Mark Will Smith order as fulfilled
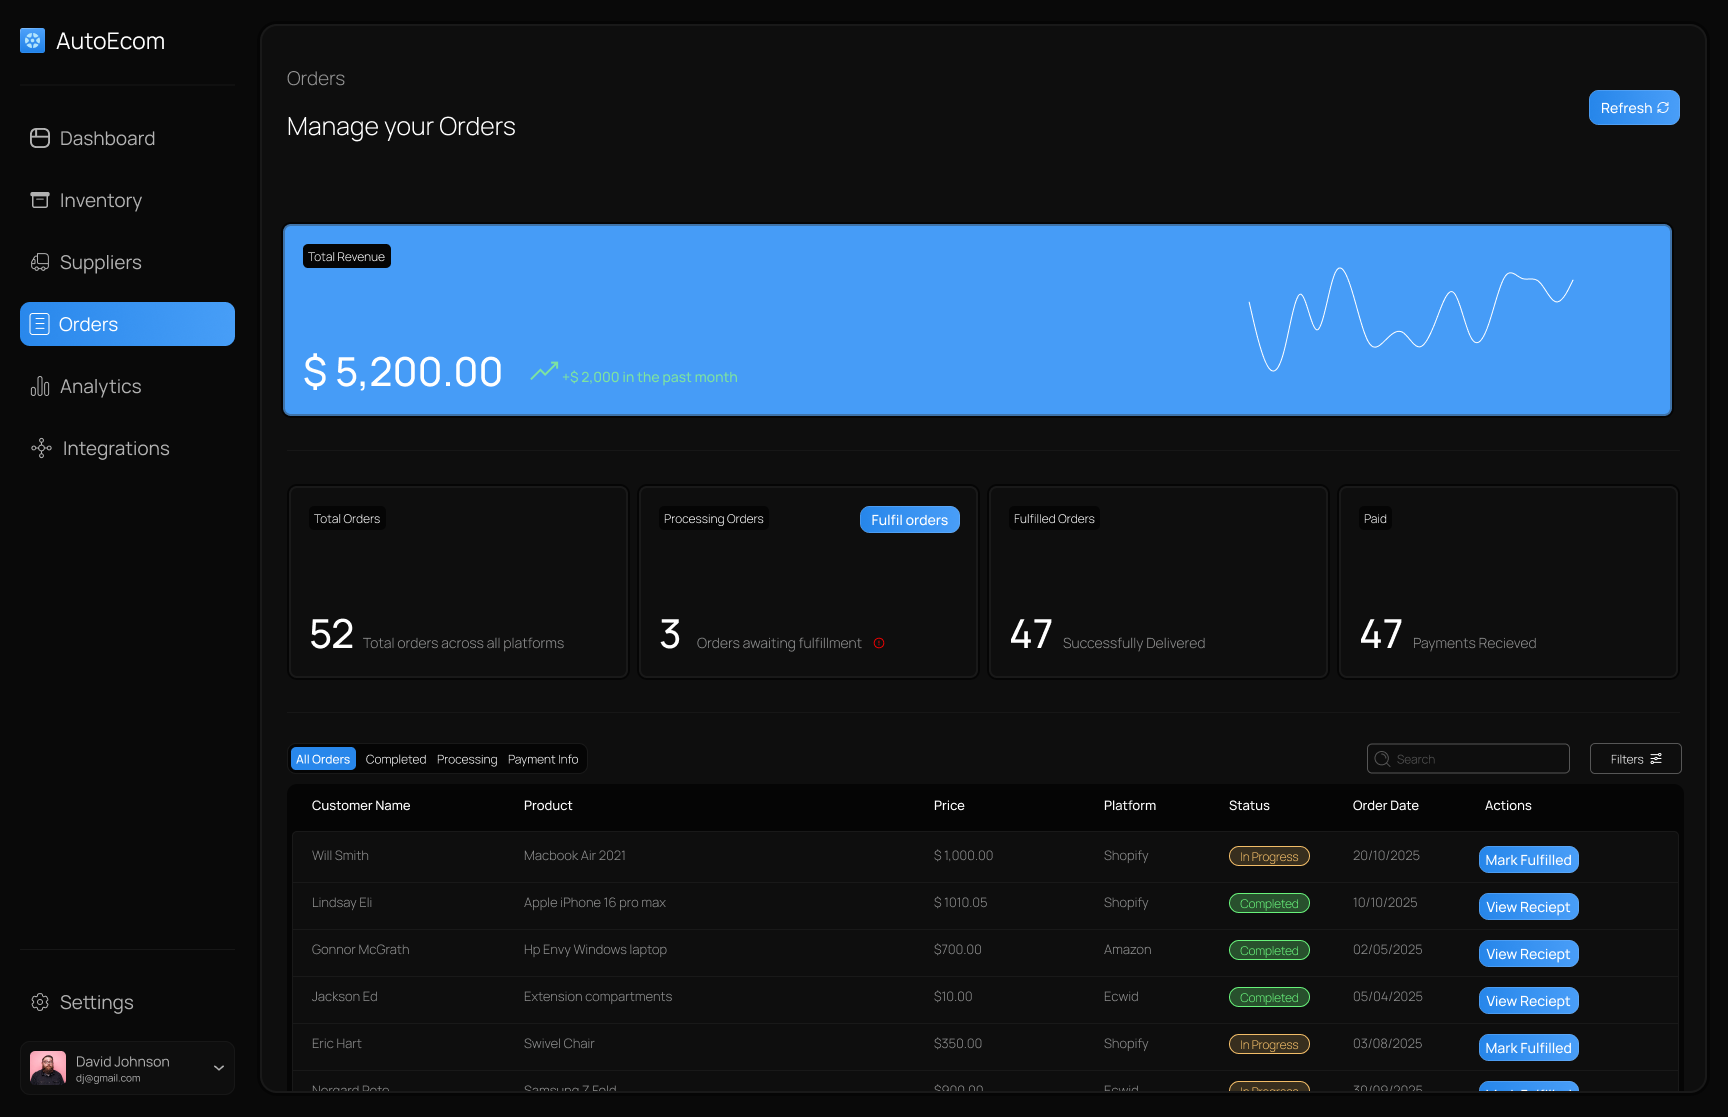 coord(1529,860)
